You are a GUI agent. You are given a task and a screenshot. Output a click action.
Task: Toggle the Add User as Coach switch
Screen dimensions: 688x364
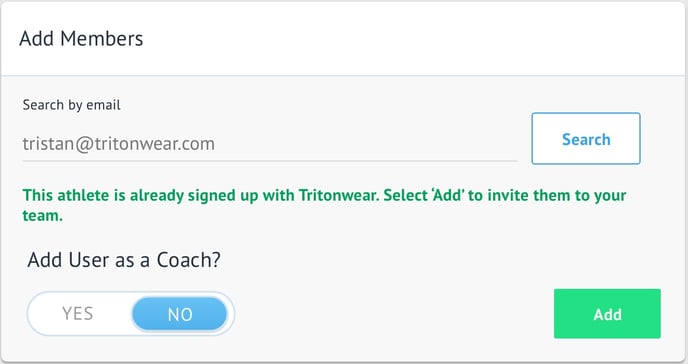tap(131, 314)
